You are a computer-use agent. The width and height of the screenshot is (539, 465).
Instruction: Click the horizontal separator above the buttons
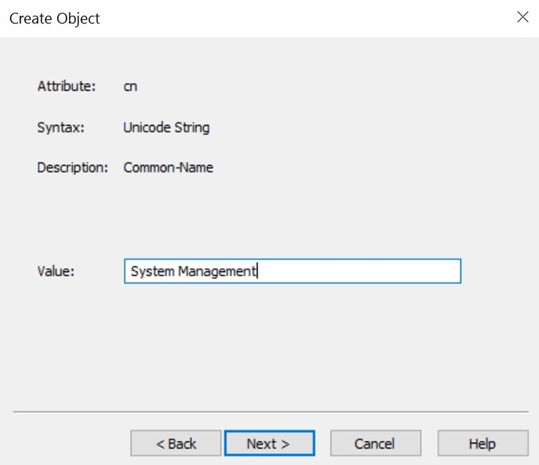[271, 411]
